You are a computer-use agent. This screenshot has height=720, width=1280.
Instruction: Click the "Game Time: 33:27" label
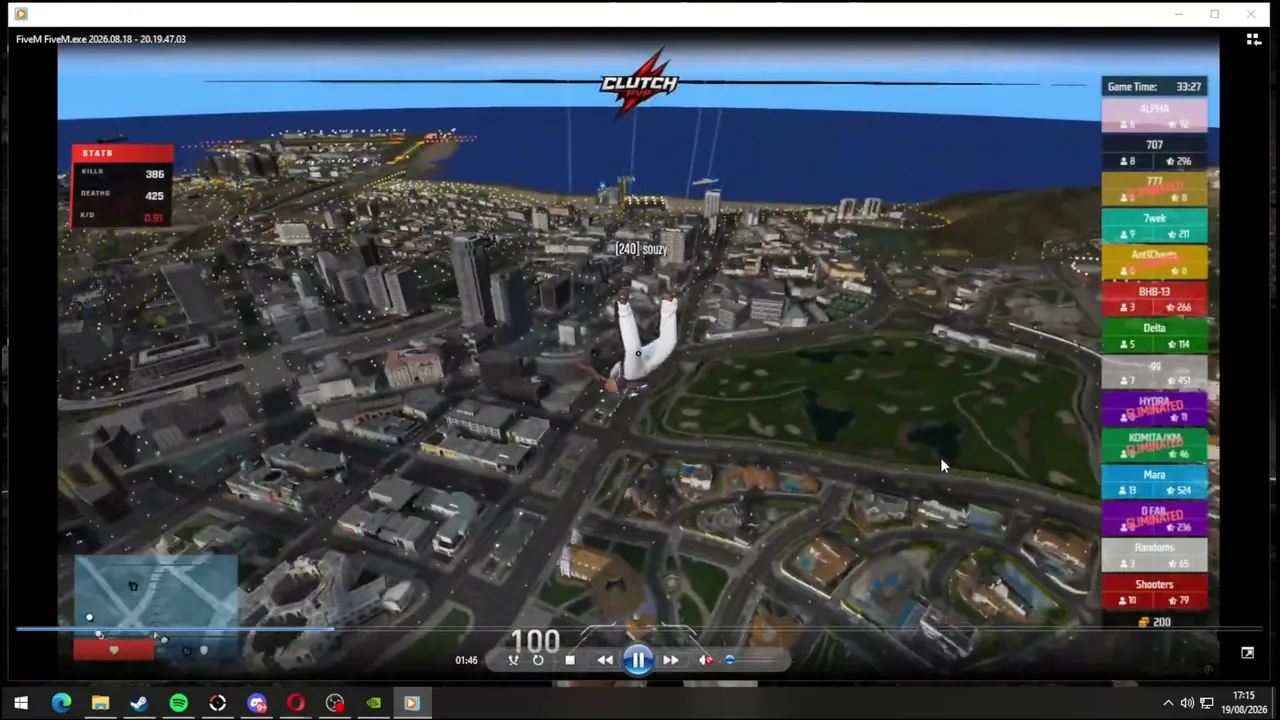click(x=1154, y=87)
